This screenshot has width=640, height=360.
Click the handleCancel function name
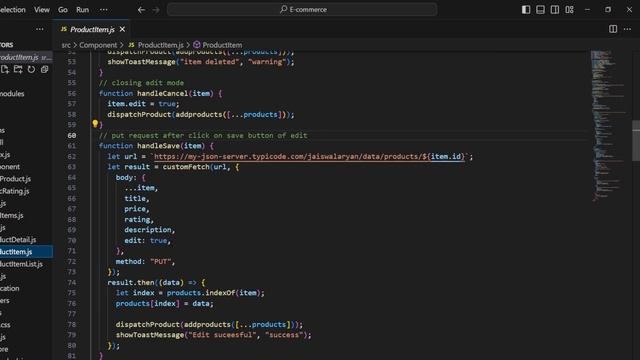pyautogui.click(x=162, y=93)
